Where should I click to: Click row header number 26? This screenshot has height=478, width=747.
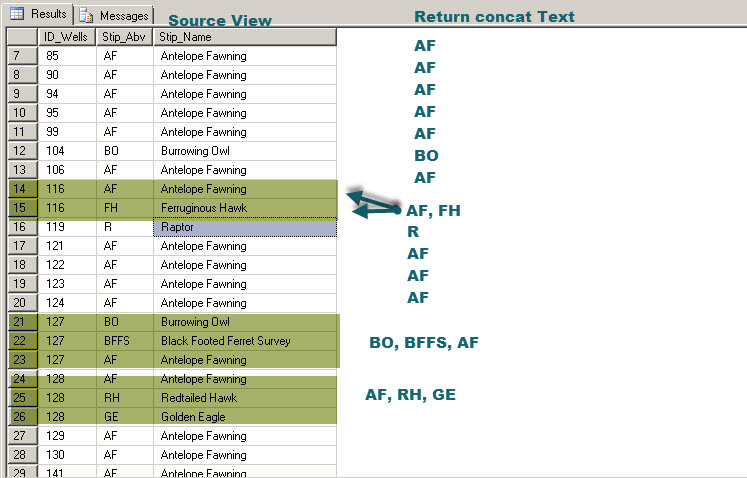click(x=20, y=417)
